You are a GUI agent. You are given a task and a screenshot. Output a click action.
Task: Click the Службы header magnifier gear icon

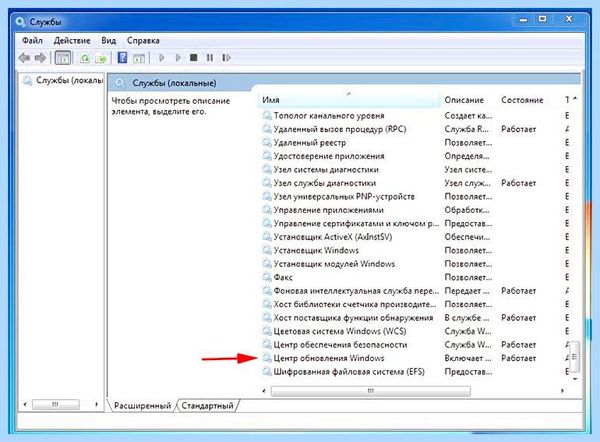pos(120,83)
